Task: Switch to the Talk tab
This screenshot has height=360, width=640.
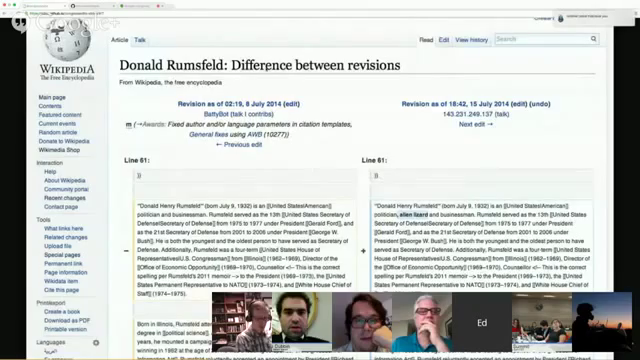Action: pyautogui.click(x=140, y=40)
